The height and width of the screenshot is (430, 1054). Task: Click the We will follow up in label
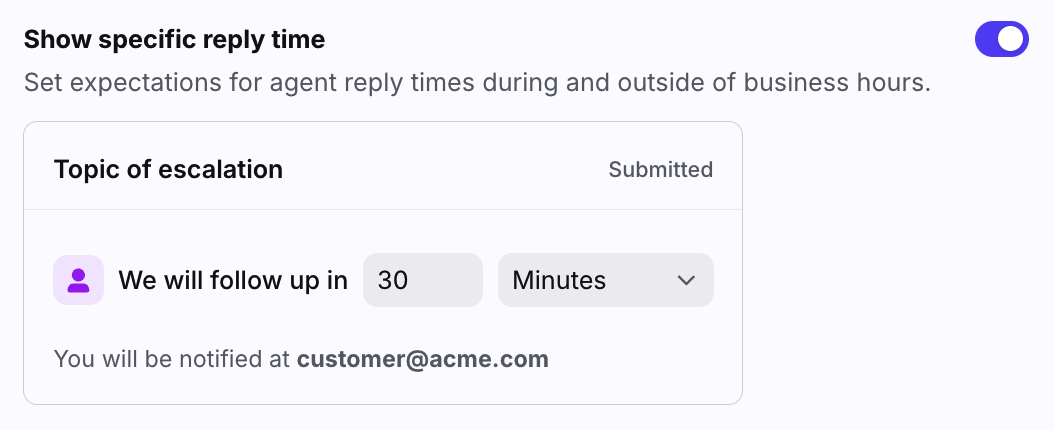tap(233, 280)
